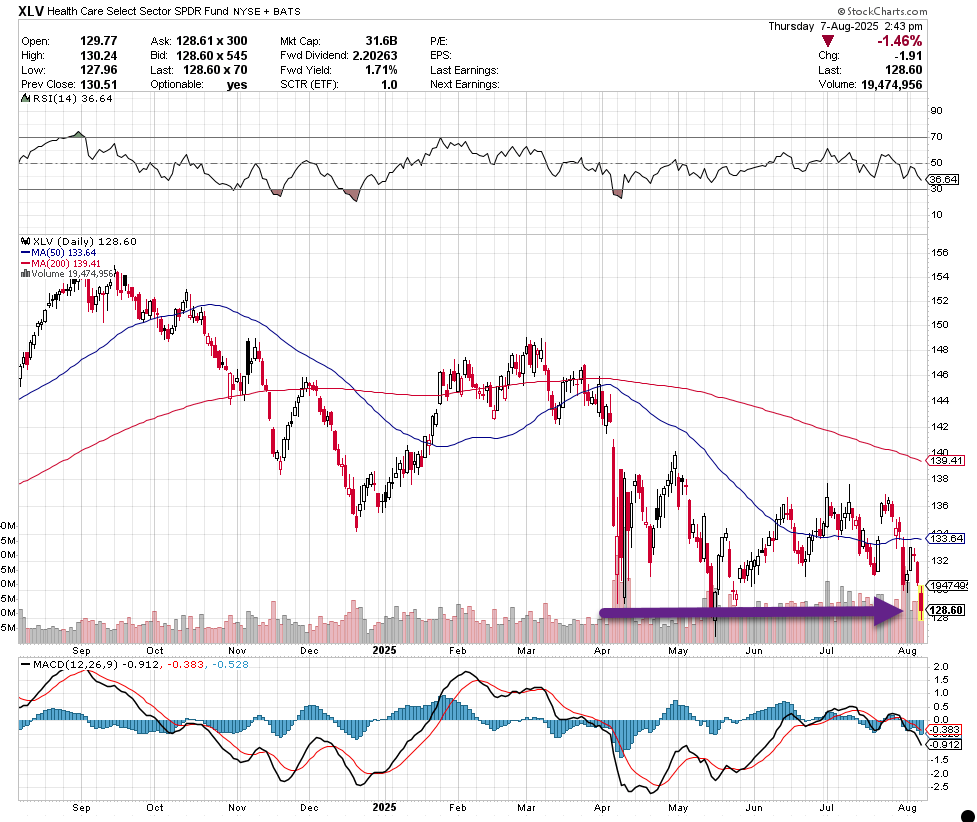Viewport: 977px width, 822px height.
Task: Click the Chg value -1.91
Action: pyautogui.click(x=909, y=55)
